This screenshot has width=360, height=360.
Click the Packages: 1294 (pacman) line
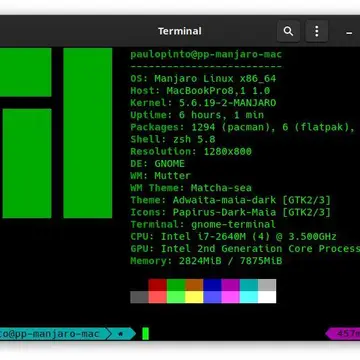pos(242,127)
